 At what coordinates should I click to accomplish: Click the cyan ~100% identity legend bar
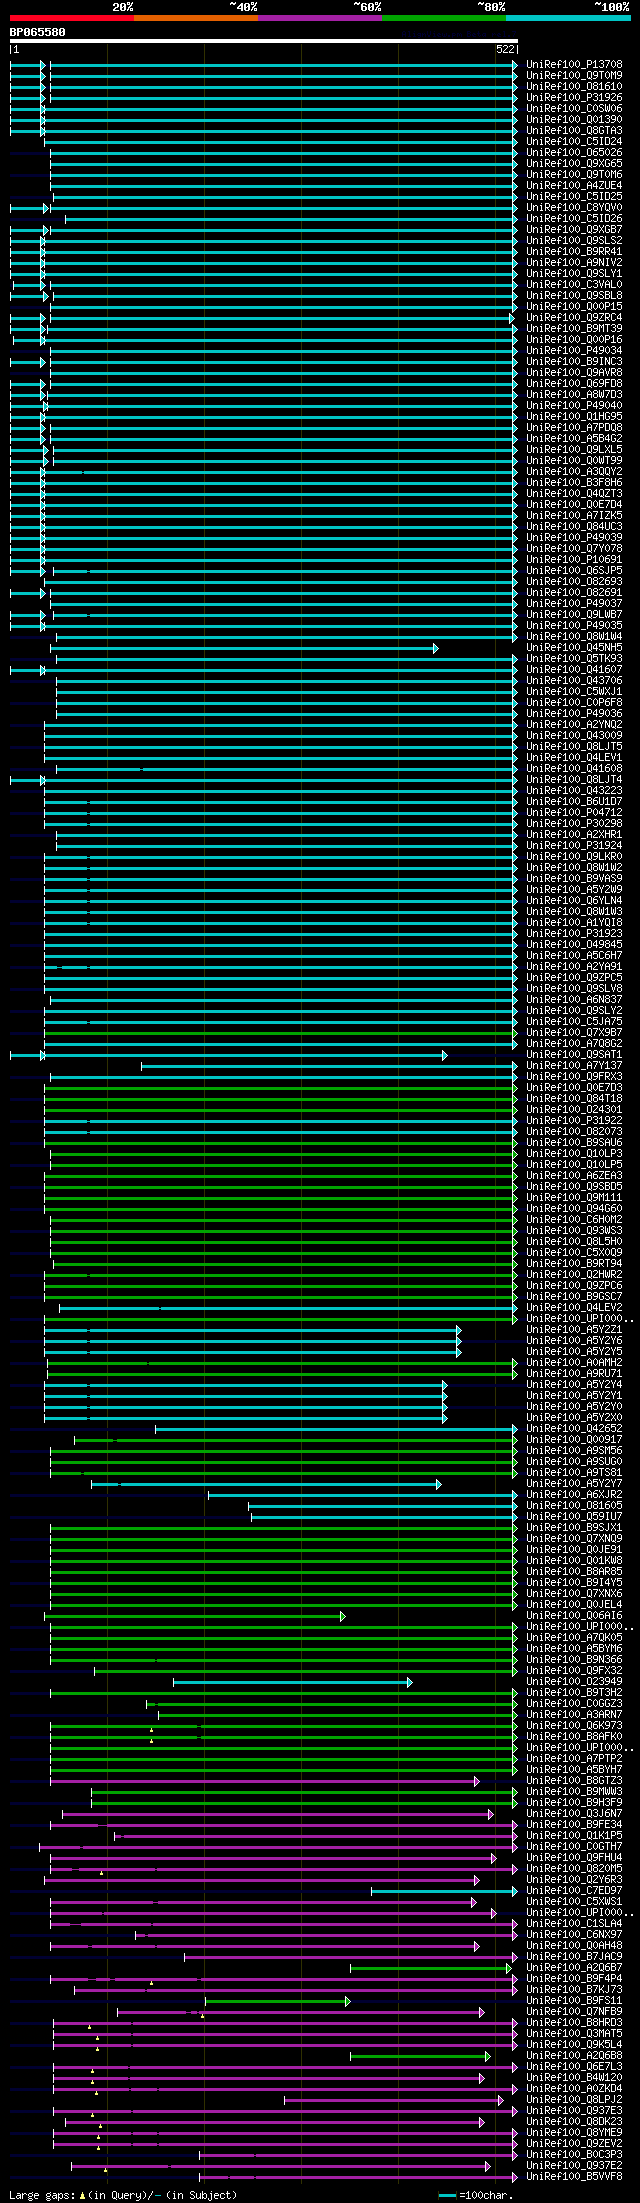pyautogui.click(x=568, y=18)
